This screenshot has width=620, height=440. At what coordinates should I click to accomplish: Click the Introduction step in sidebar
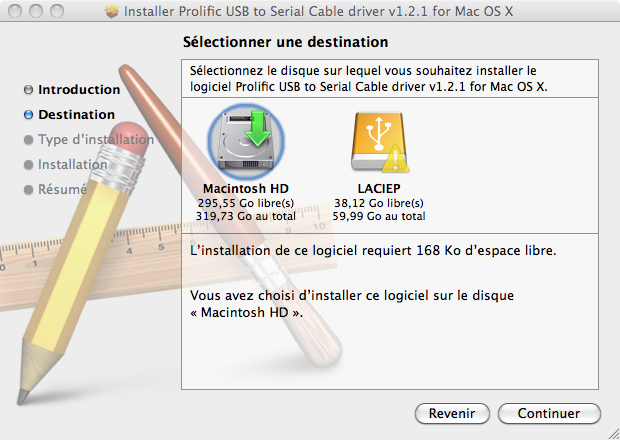[x=79, y=89]
